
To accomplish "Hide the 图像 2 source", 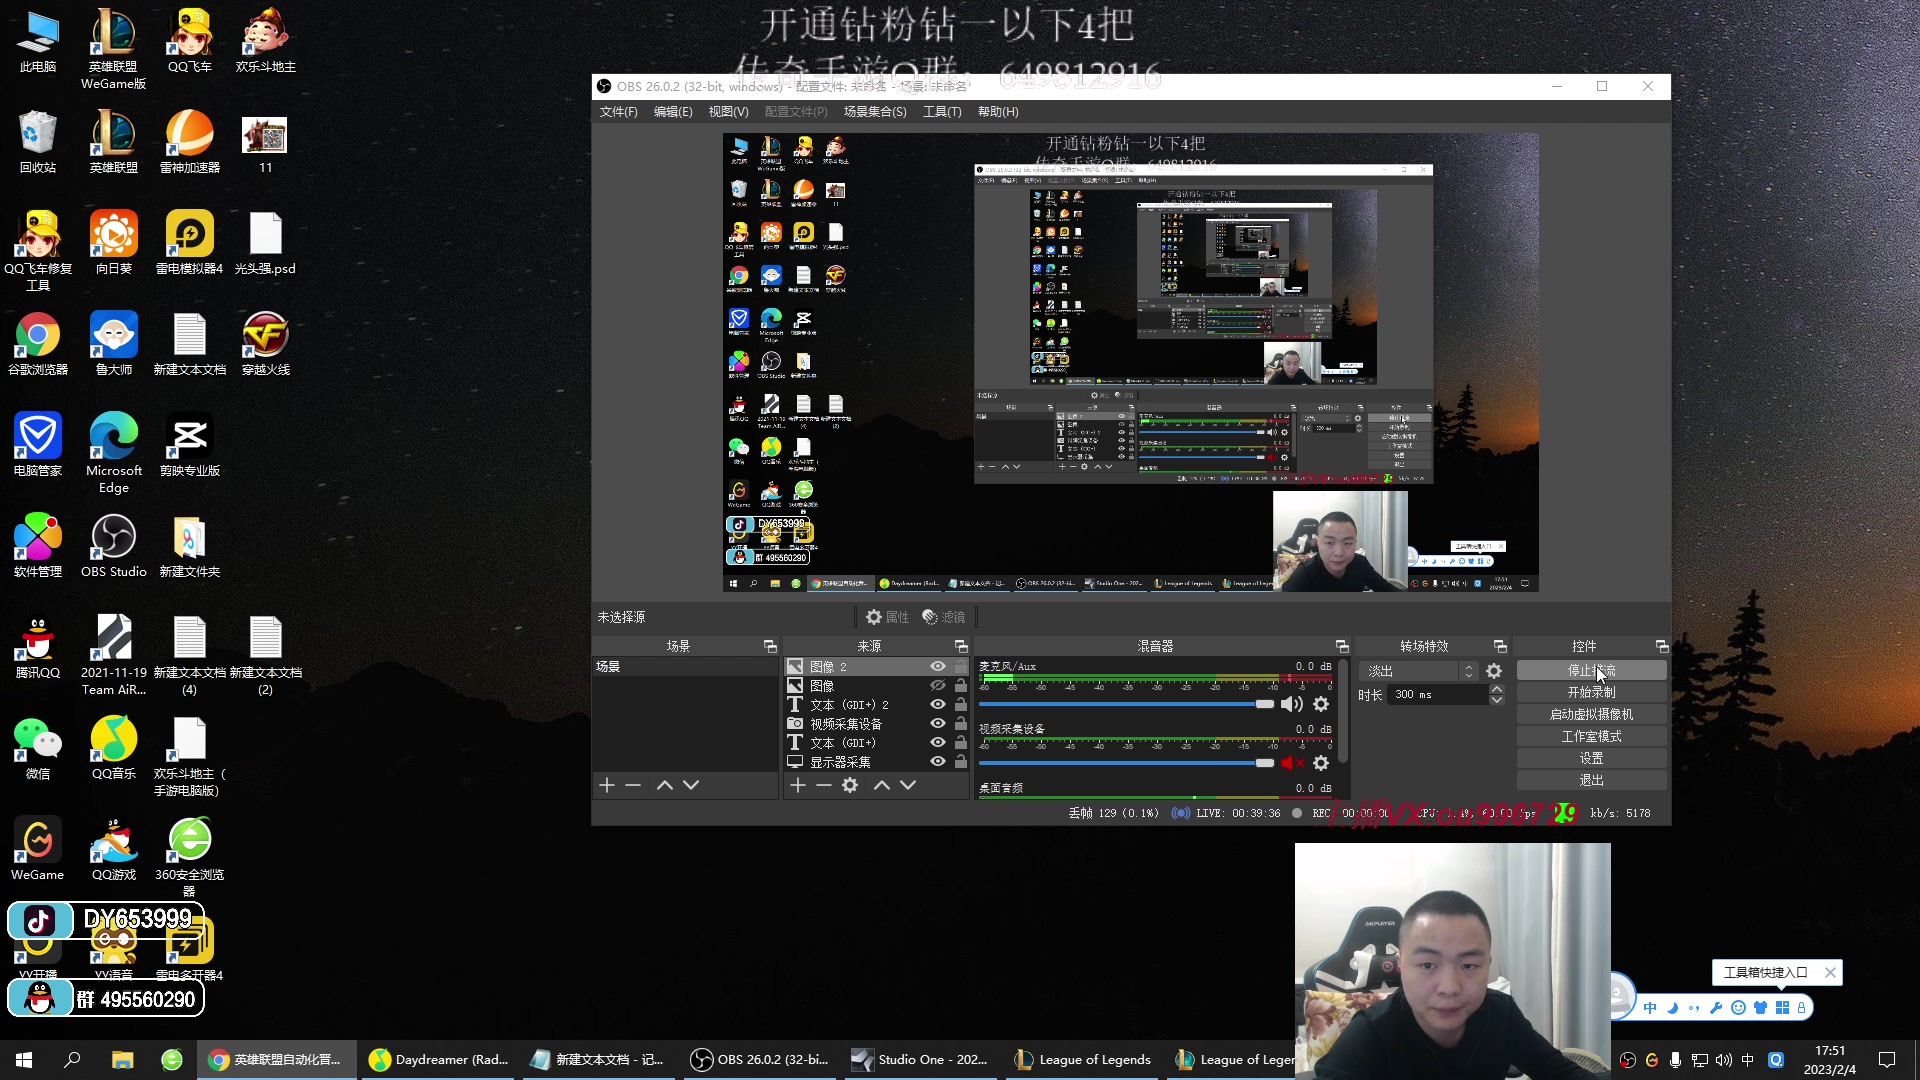I will (937, 666).
